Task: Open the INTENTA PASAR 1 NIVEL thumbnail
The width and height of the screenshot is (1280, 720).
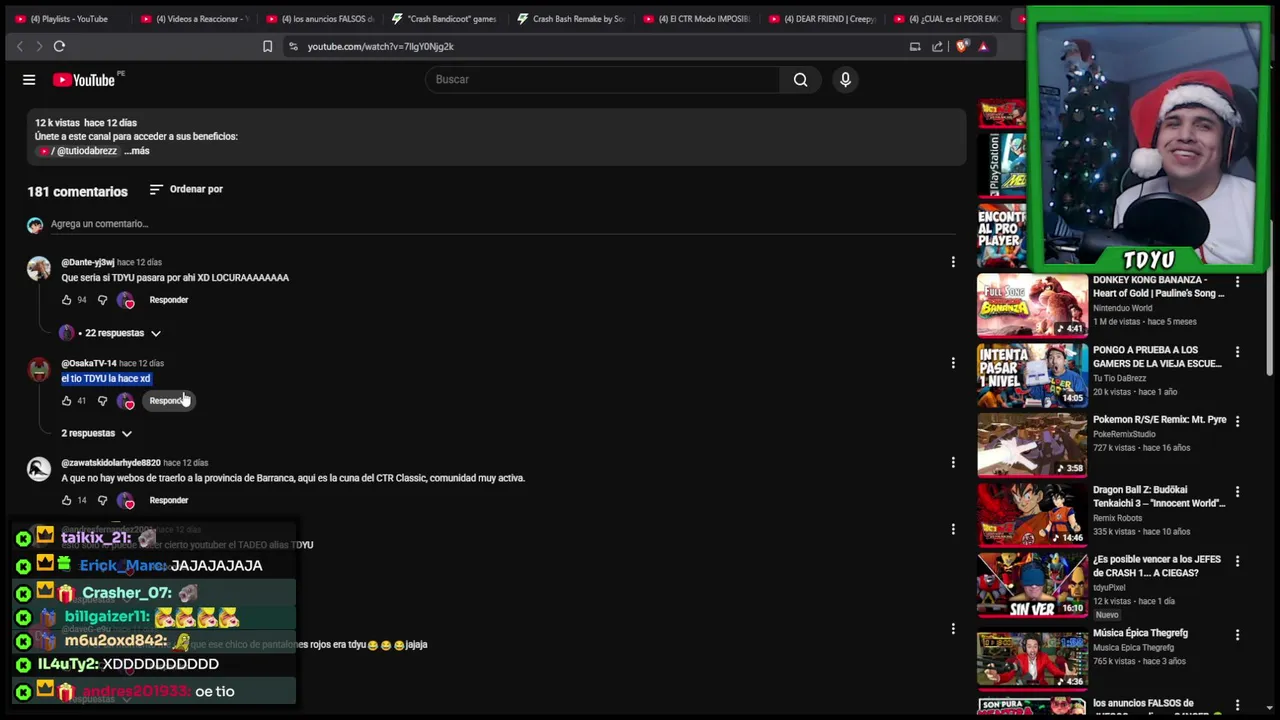Action: [1032, 375]
